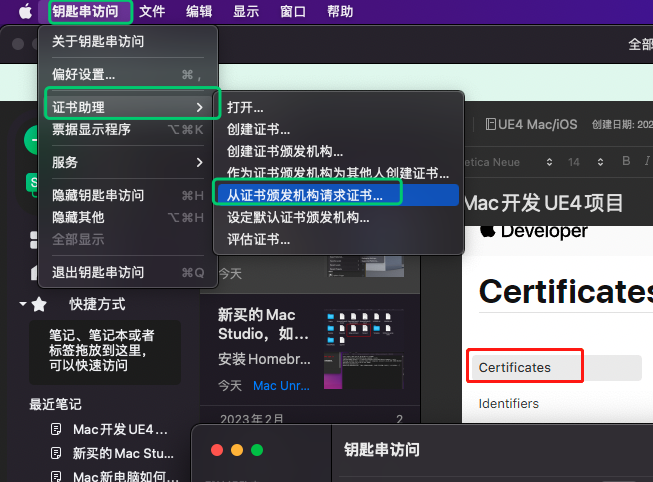Apply bold with the B icon
Image resolution: width=653 pixels, height=482 pixels.
(627, 161)
